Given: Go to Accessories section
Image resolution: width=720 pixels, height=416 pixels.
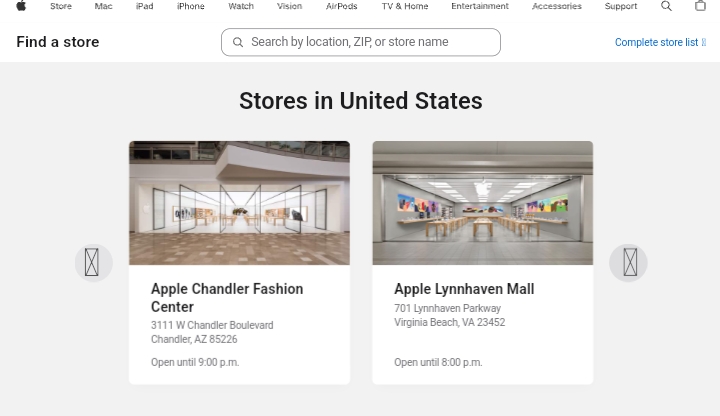Looking at the screenshot, I should coord(557,6).
